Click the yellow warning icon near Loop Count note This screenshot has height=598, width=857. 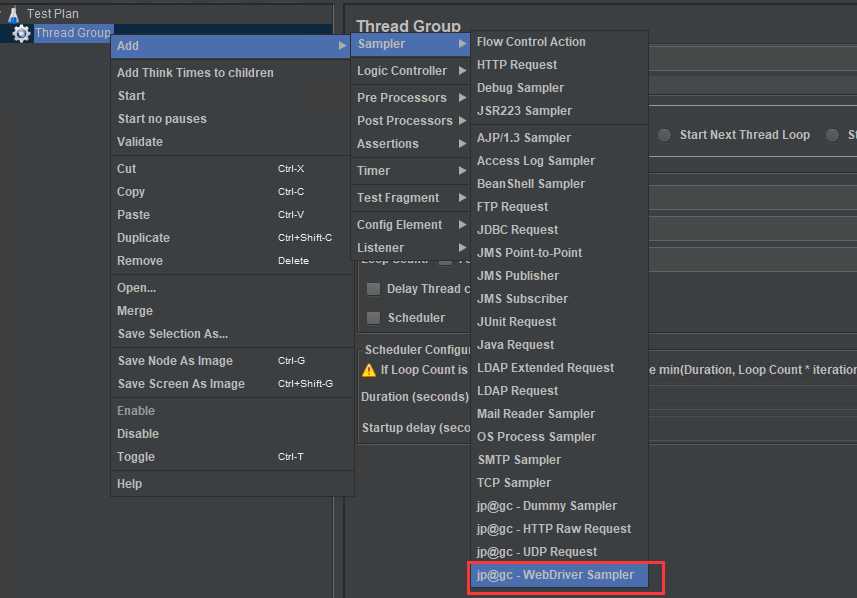click(369, 370)
